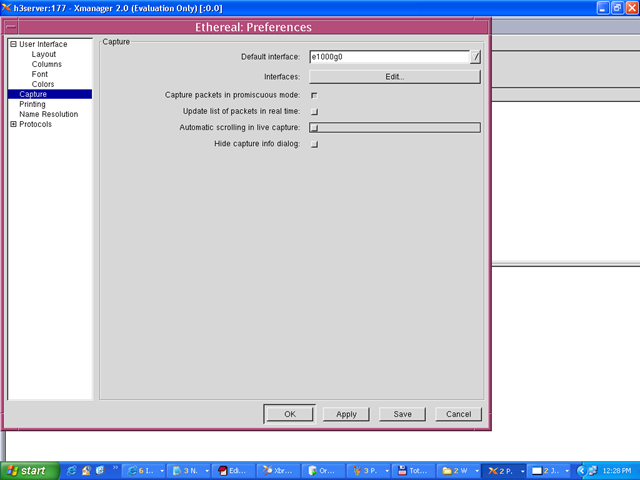Click the taskbar clock showing 12:28 PM
640x480 pixels.
tap(616, 471)
